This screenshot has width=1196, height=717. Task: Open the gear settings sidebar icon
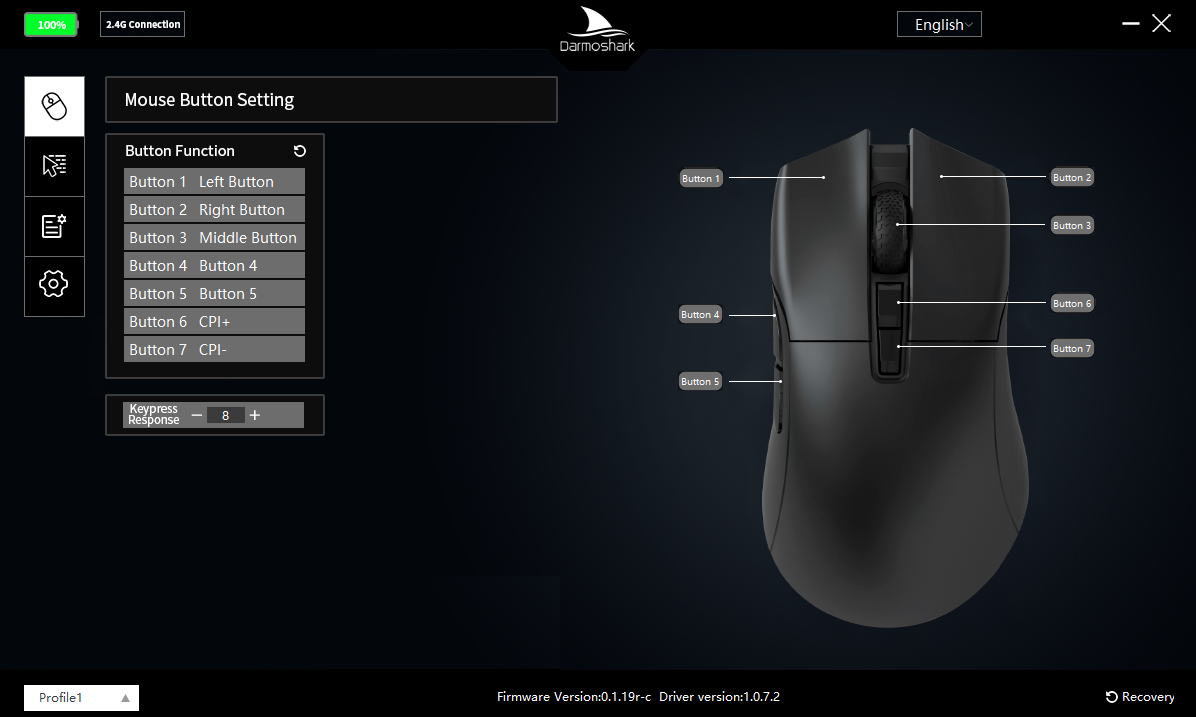click(54, 286)
